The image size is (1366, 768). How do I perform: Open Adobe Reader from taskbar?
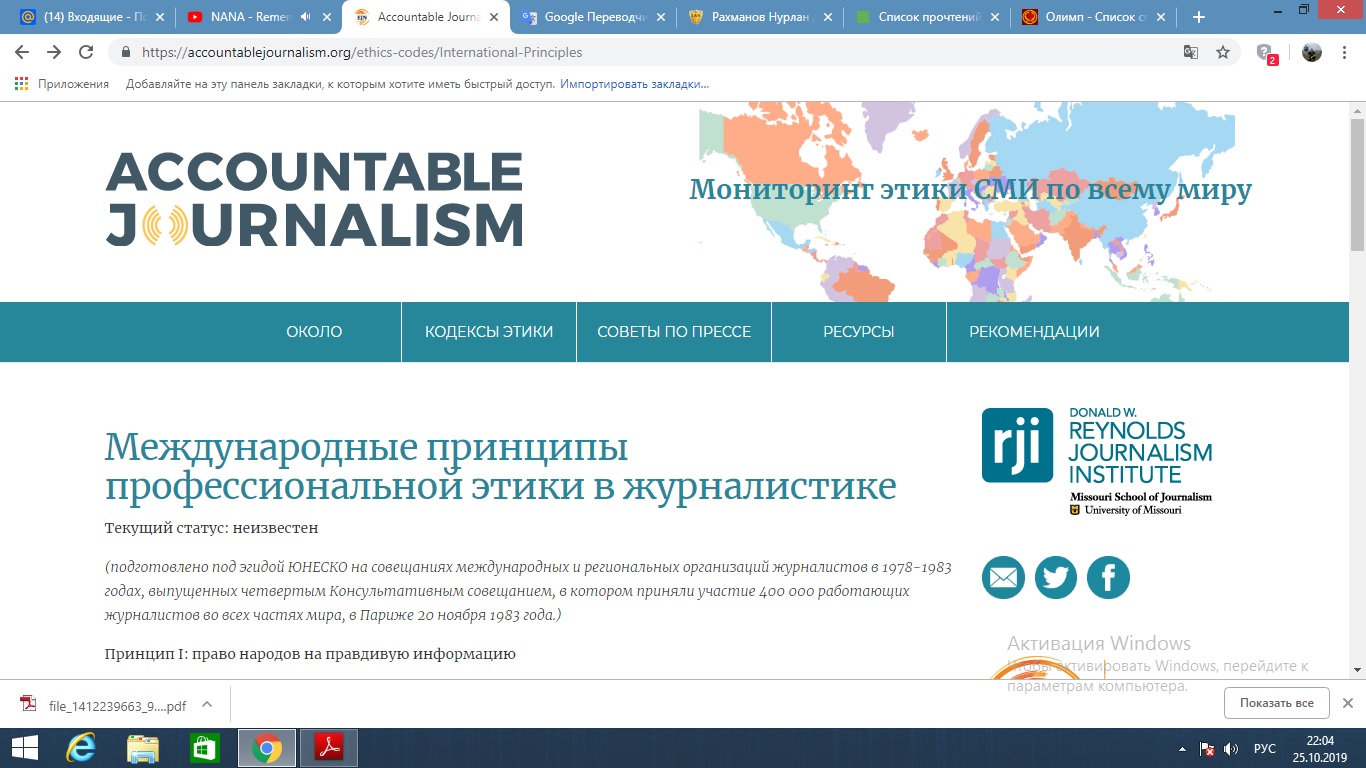pyautogui.click(x=329, y=748)
